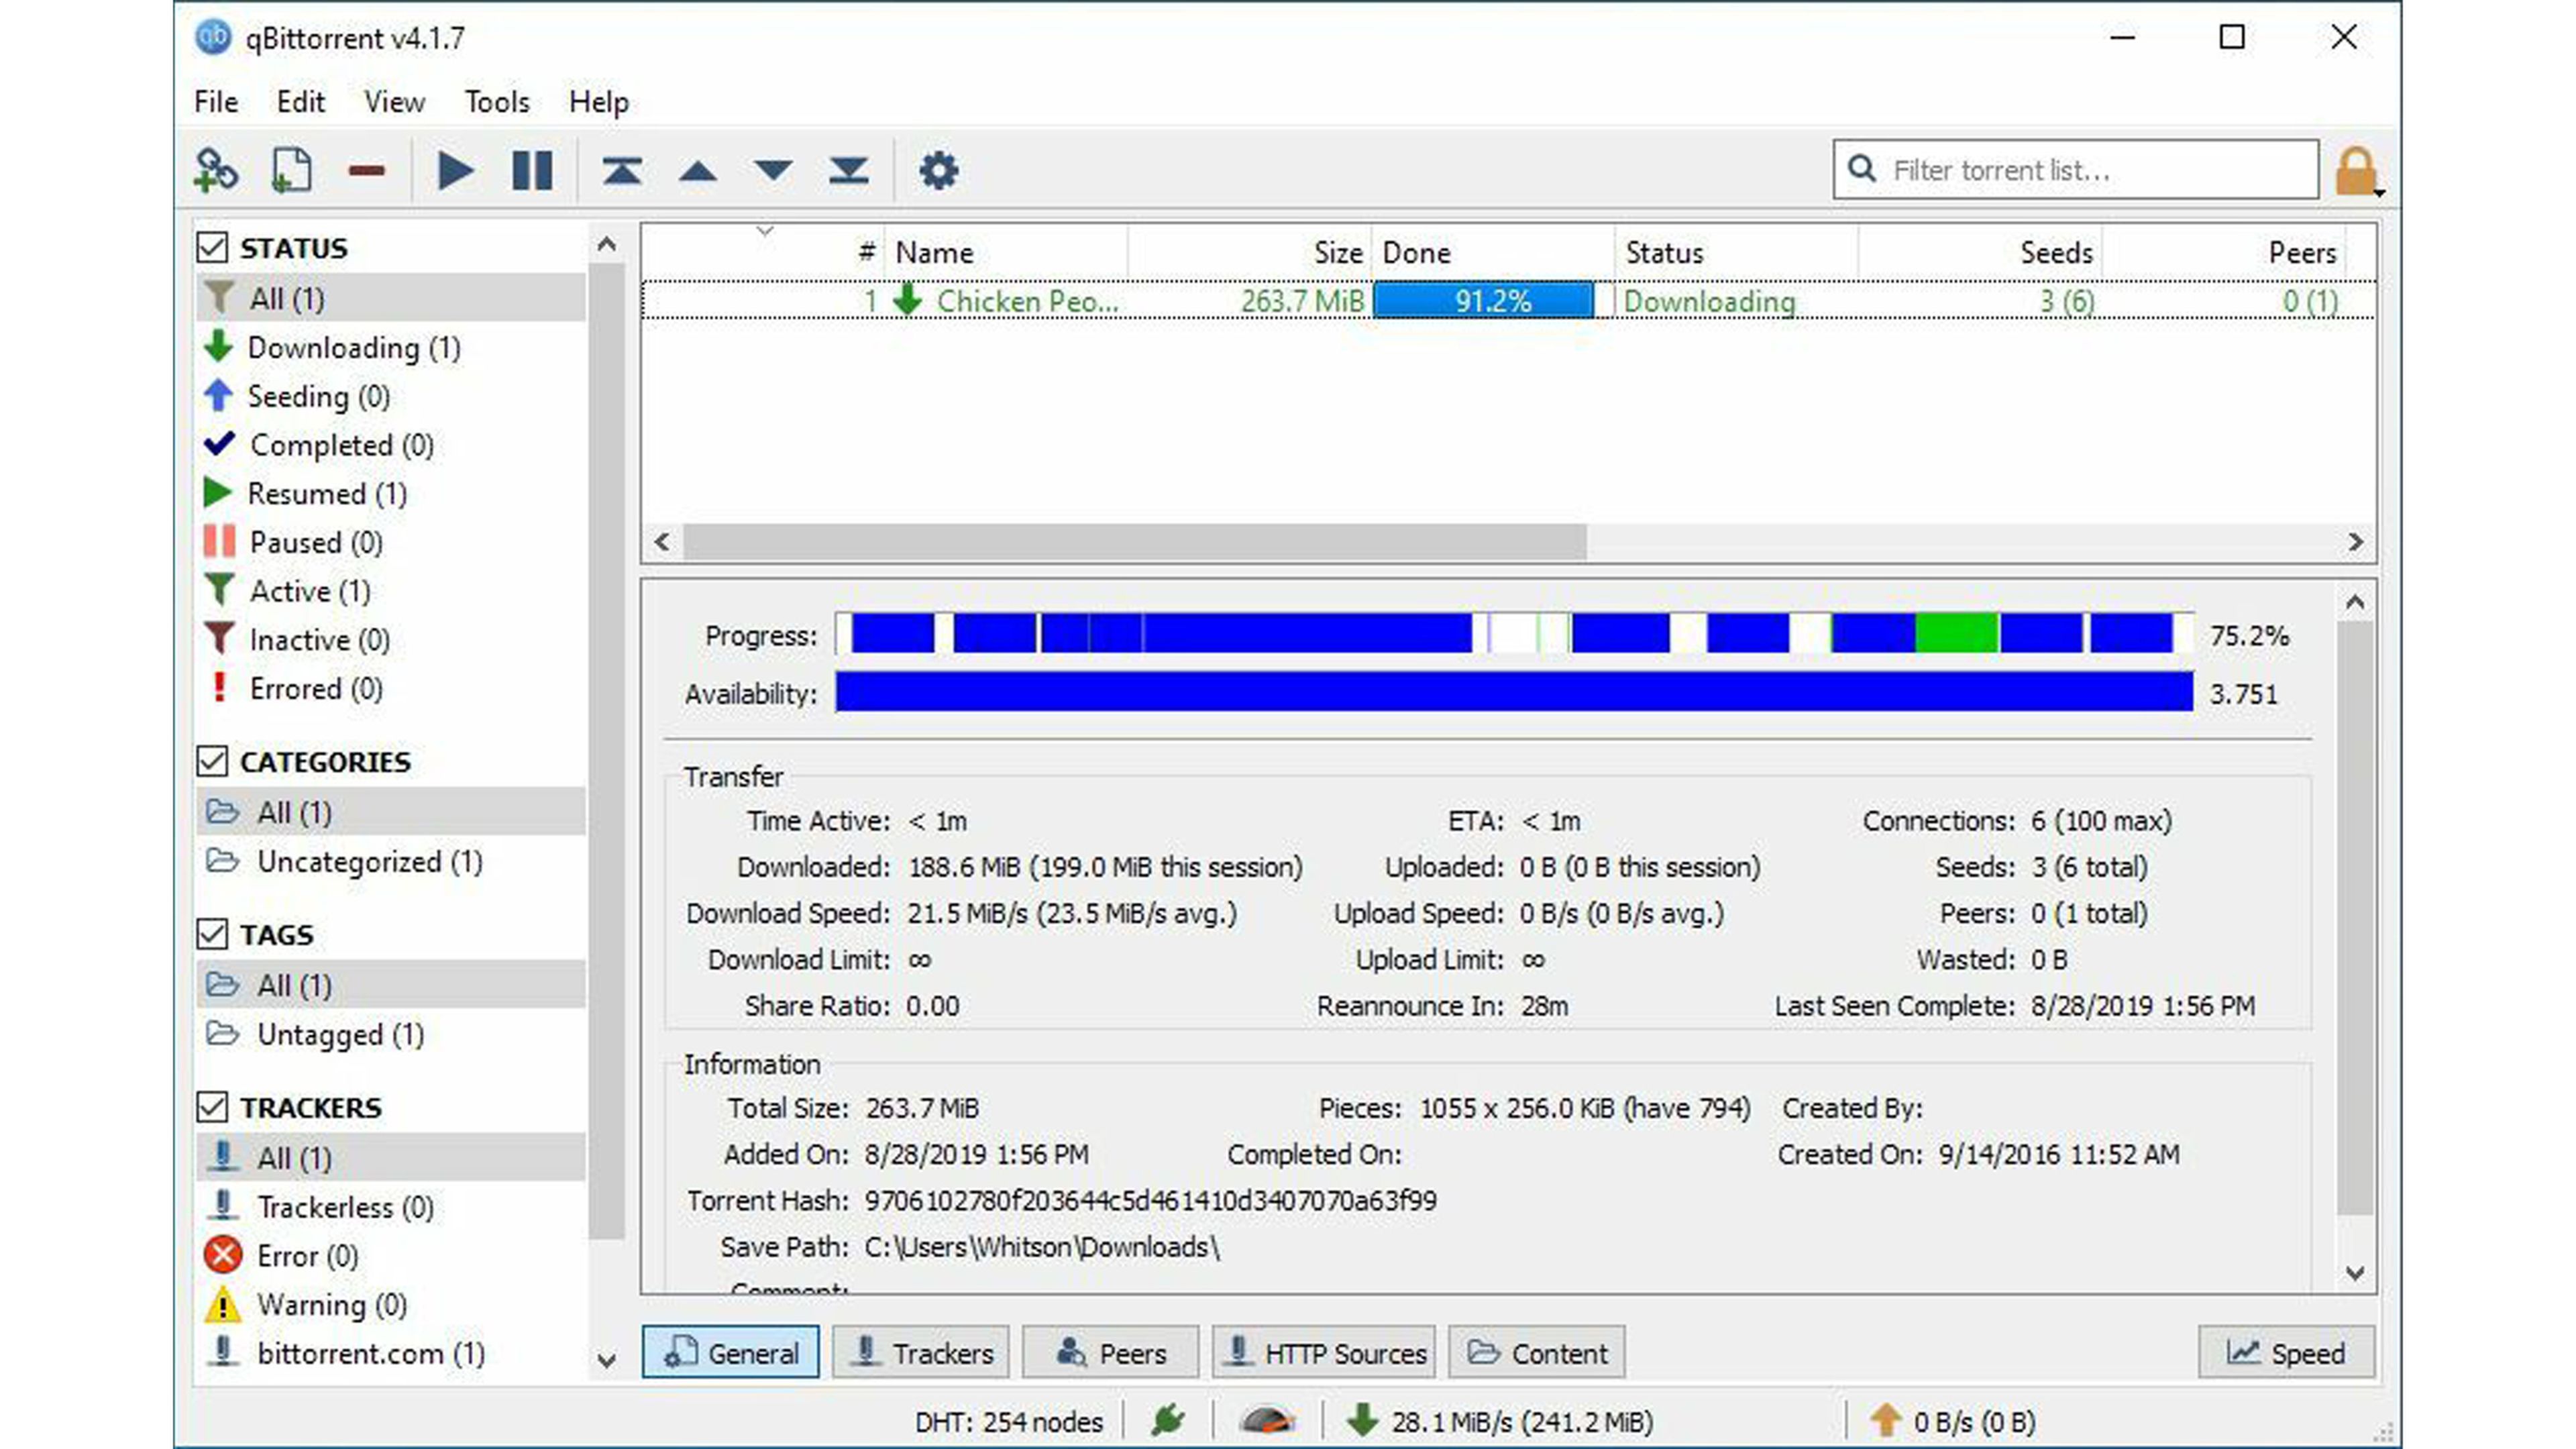Switch to the HTTP Sources tab

click(1325, 1353)
